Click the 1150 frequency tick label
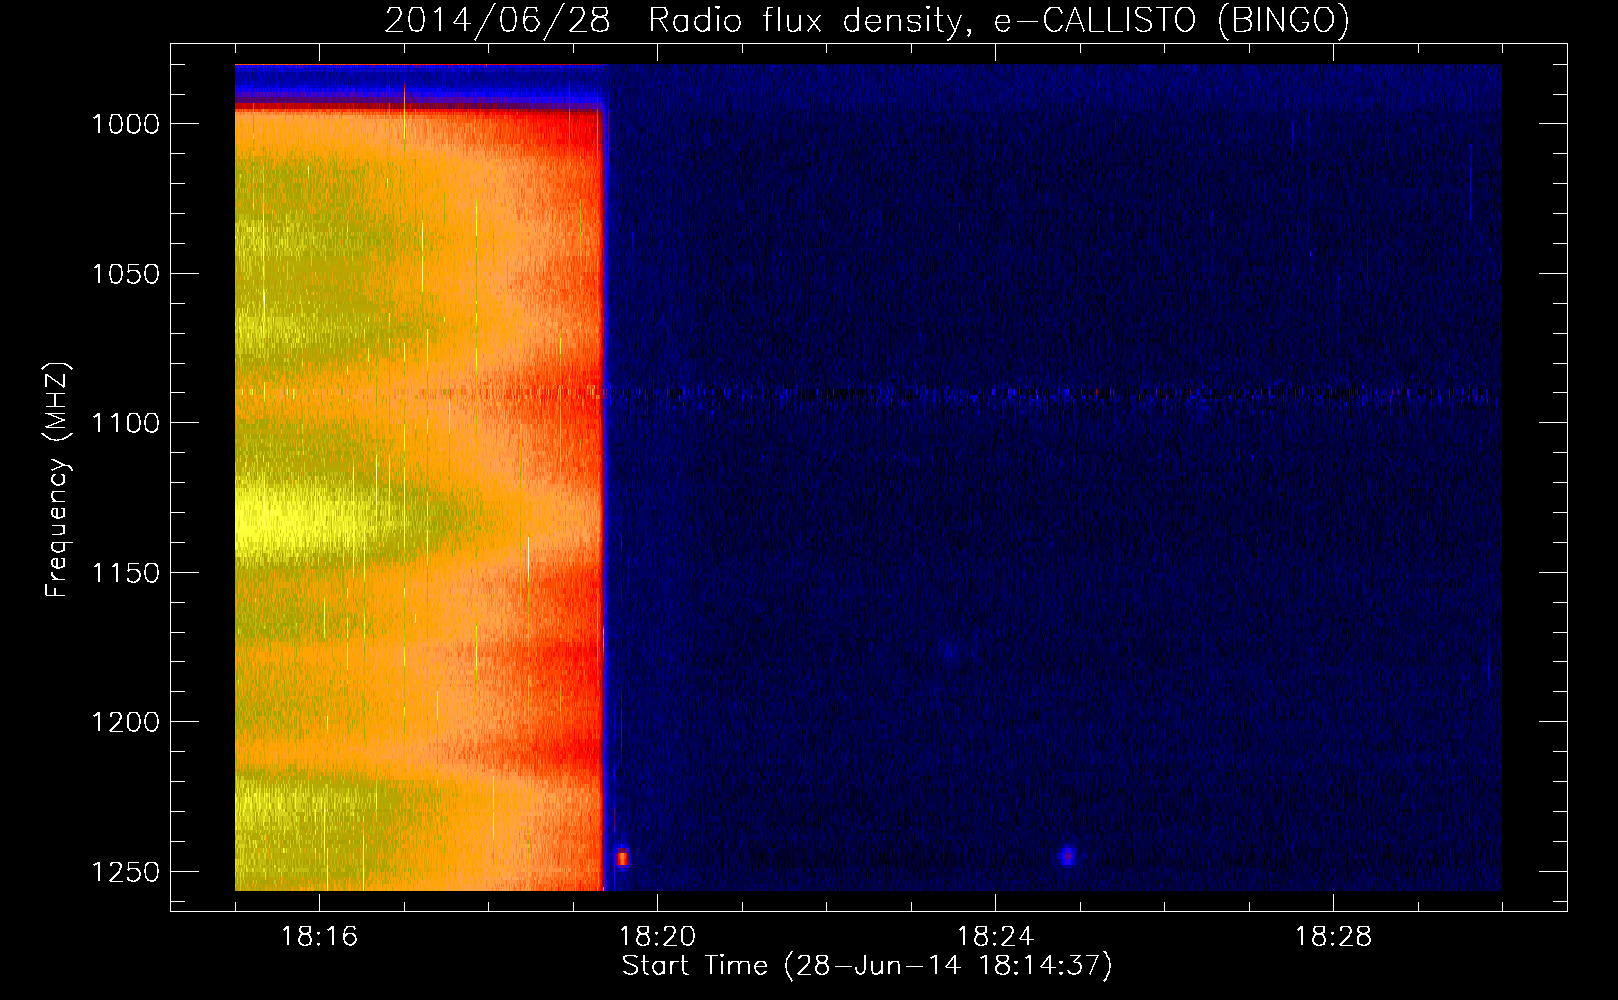Viewport: 1618px width, 1000px height. click(x=126, y=573)
